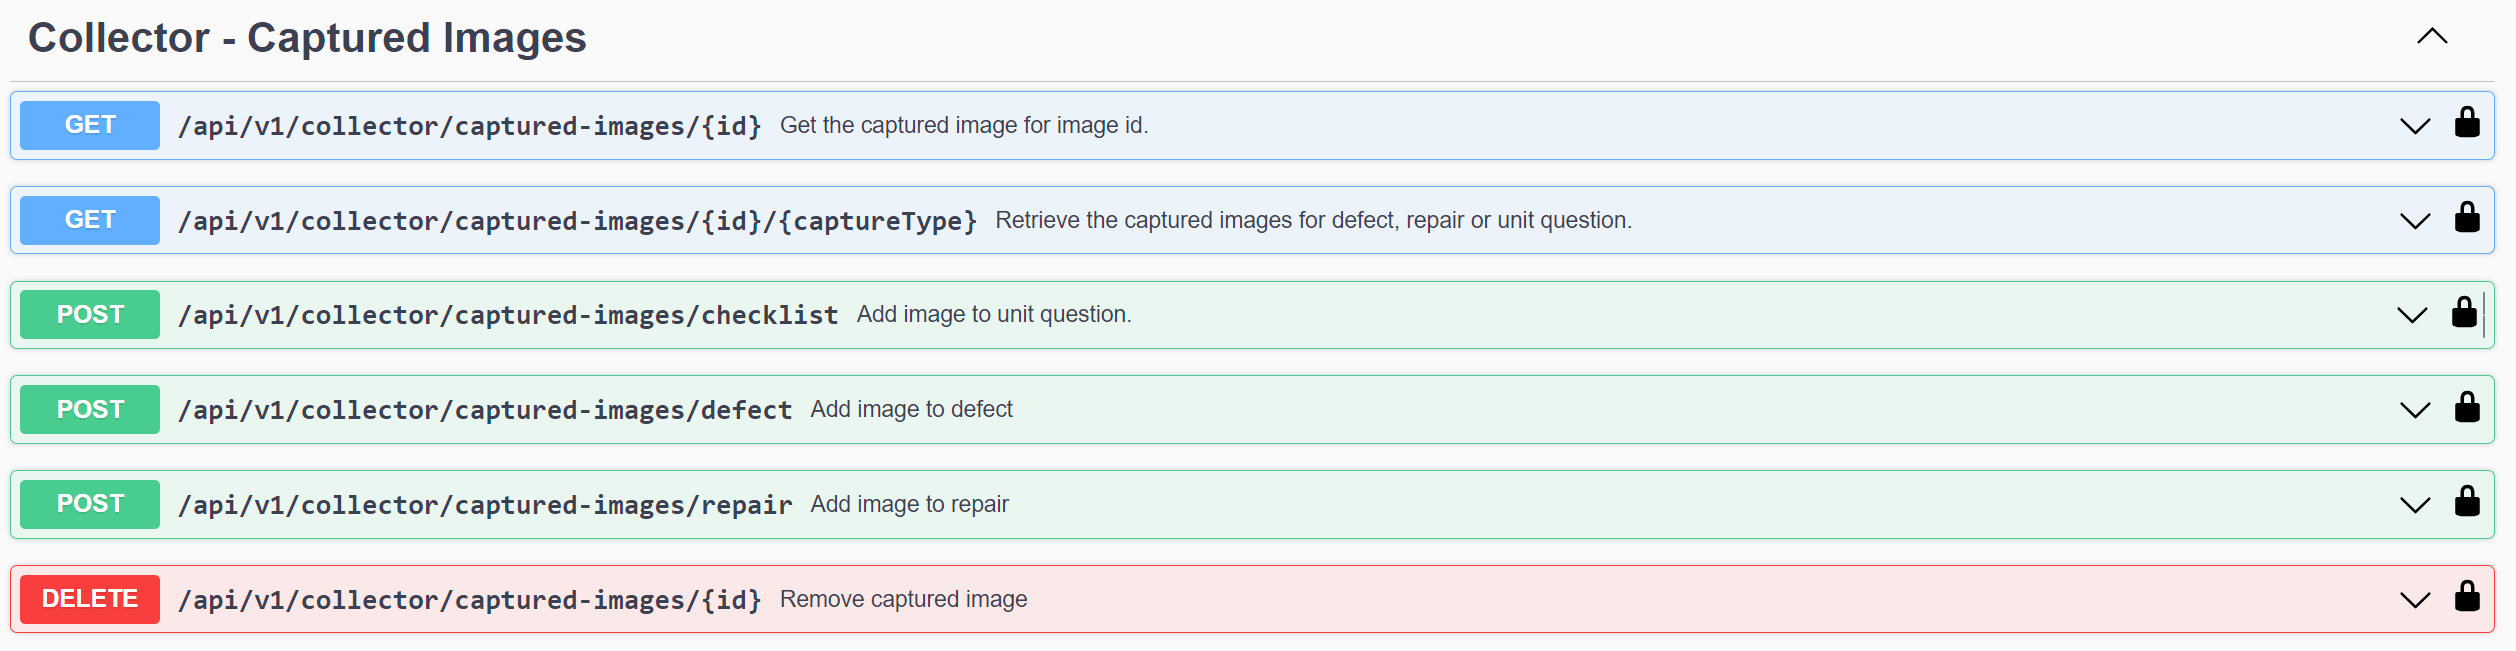This screenshot has height=651, width=2516.
Task: Click the DELETE path /captured-images/{id}
Action: [x=470, y=600]
